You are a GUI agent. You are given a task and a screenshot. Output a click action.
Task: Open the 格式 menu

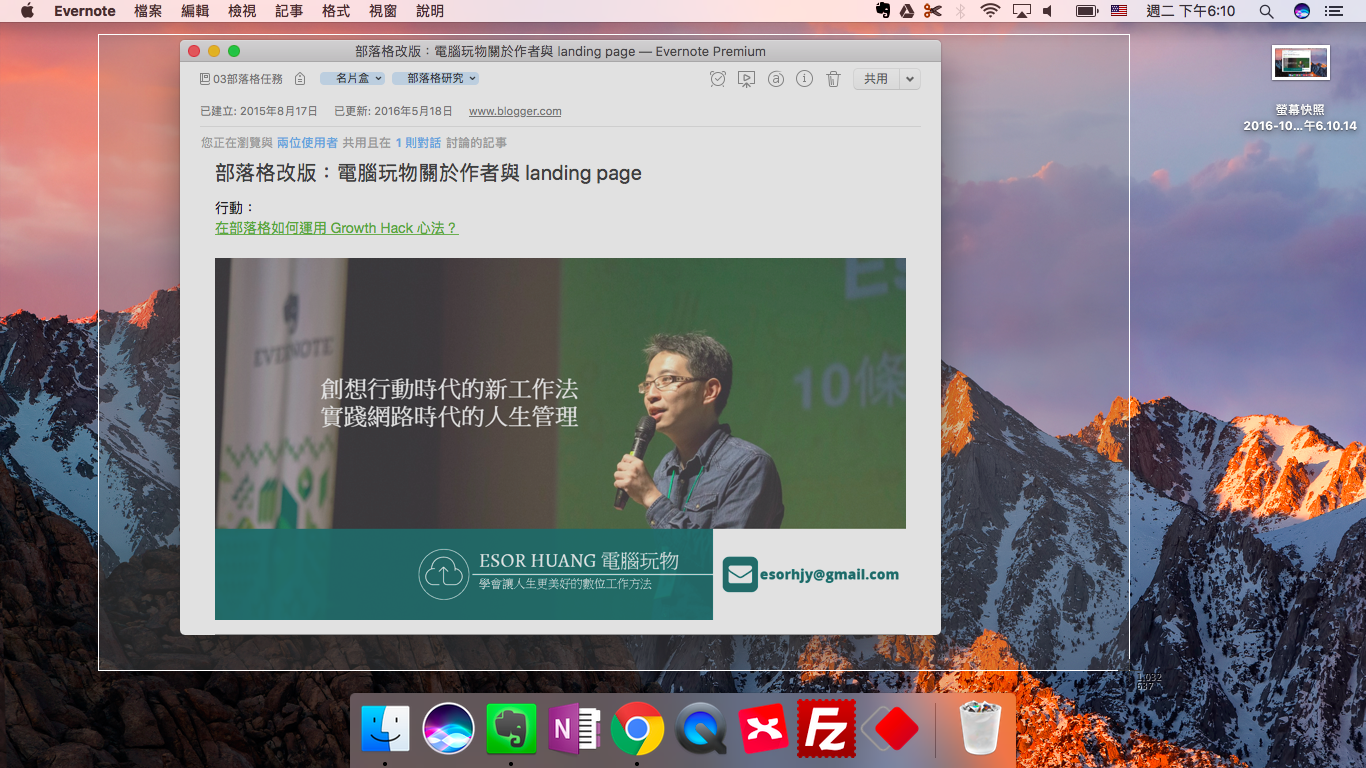pos(336,11)
